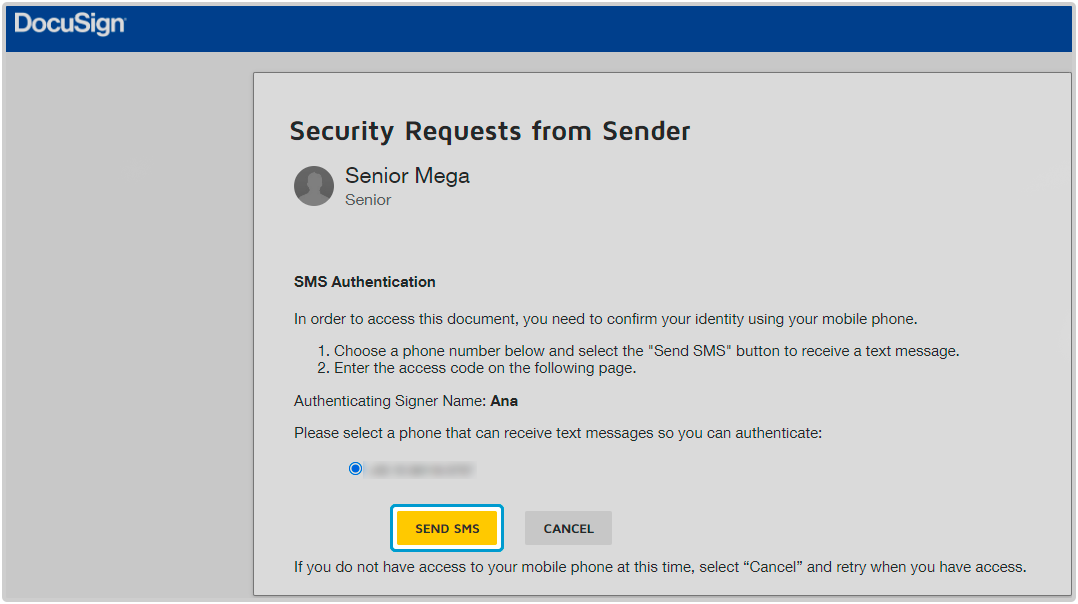Viewport: 1078px width, 604px height.
Task: Click the "In order to access this document" sentence
Action: (x=605, y=320)
